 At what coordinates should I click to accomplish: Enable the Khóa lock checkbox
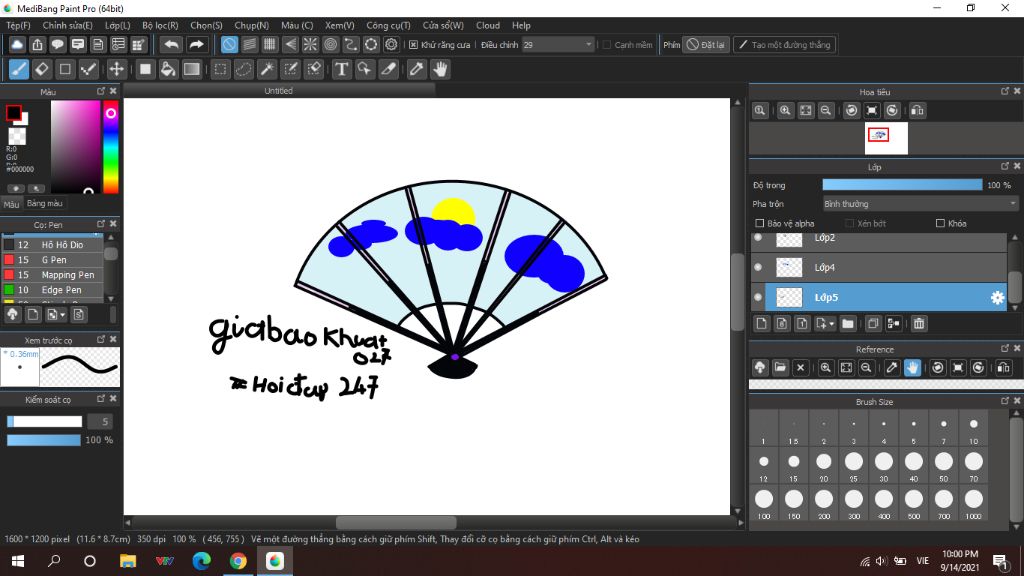tap(940, 223)
